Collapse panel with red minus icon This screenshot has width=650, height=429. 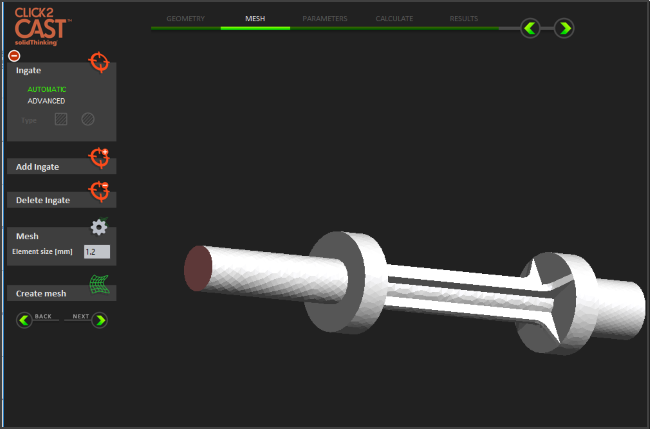click(x=14, y=56)
